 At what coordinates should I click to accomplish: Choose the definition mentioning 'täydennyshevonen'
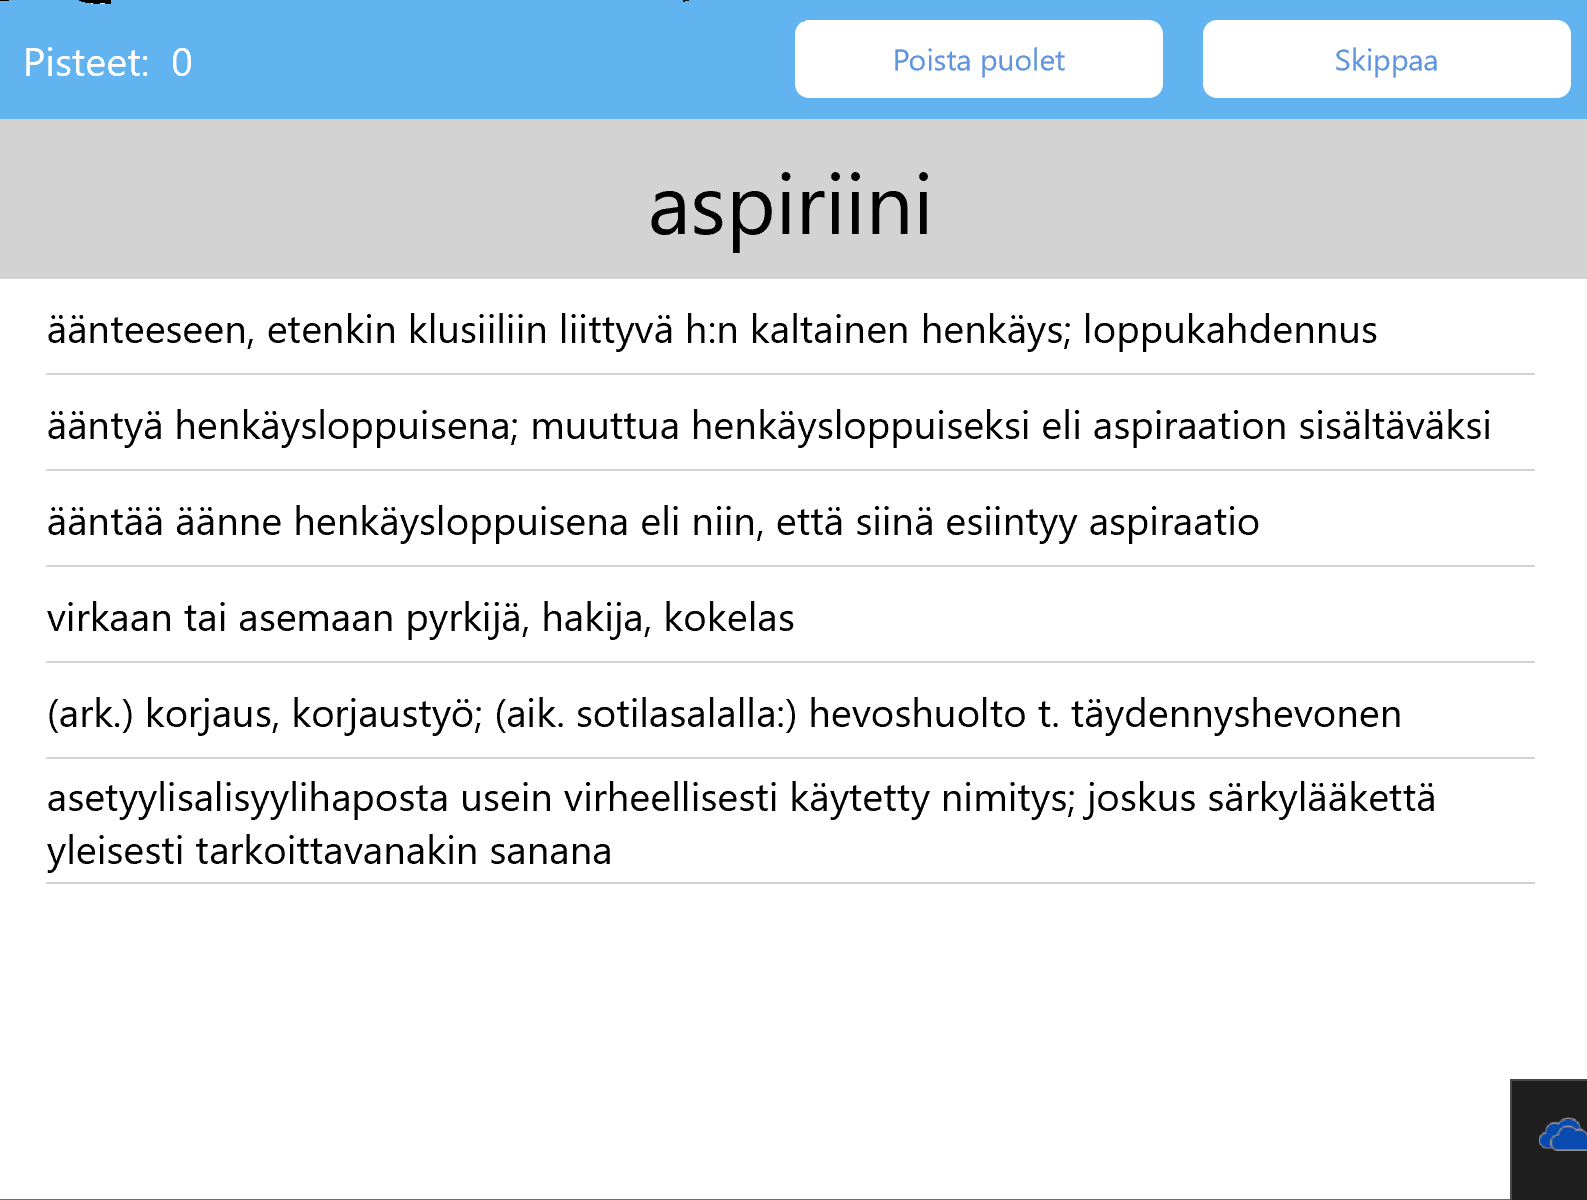(x=723, y=714)
